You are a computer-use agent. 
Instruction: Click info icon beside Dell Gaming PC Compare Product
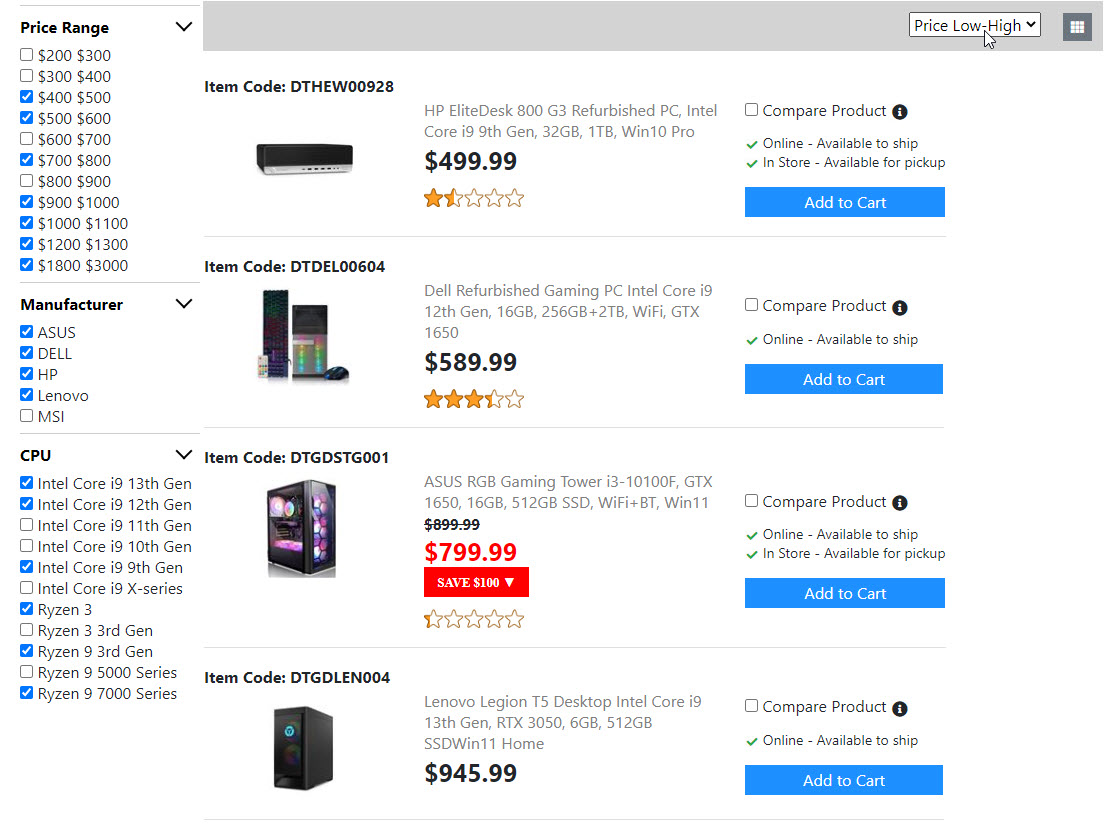click(900, 307)
